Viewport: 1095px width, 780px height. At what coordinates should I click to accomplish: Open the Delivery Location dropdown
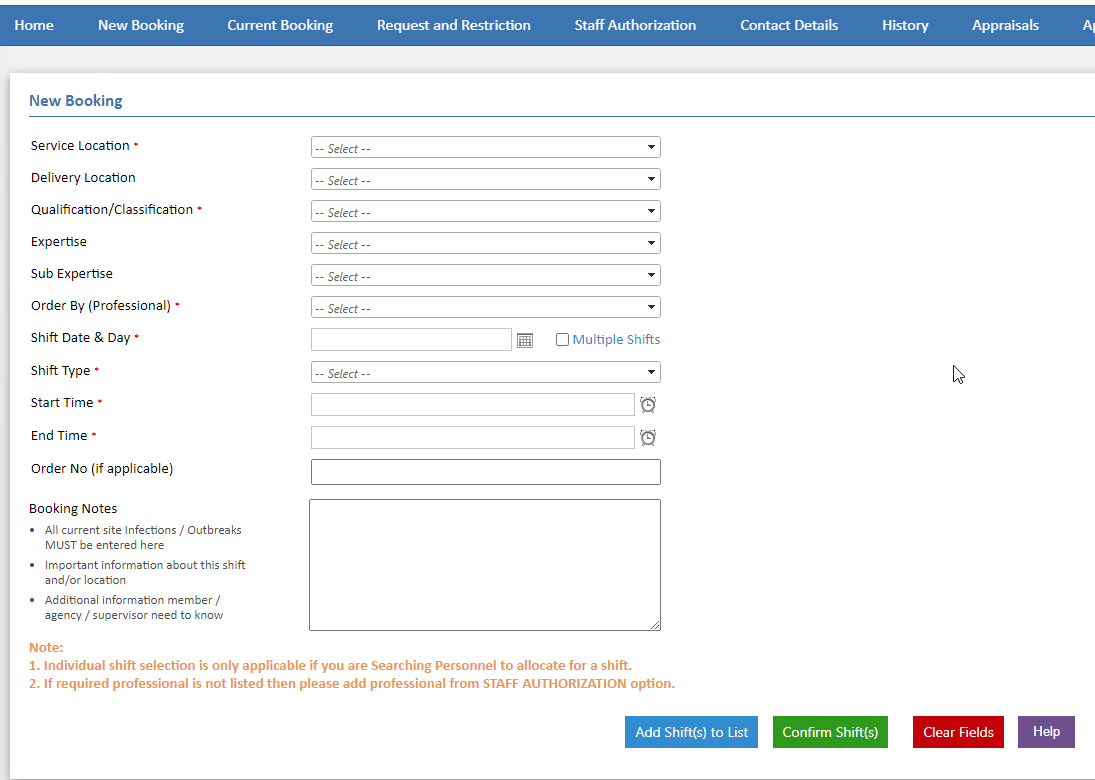click(x=485, y=179)
